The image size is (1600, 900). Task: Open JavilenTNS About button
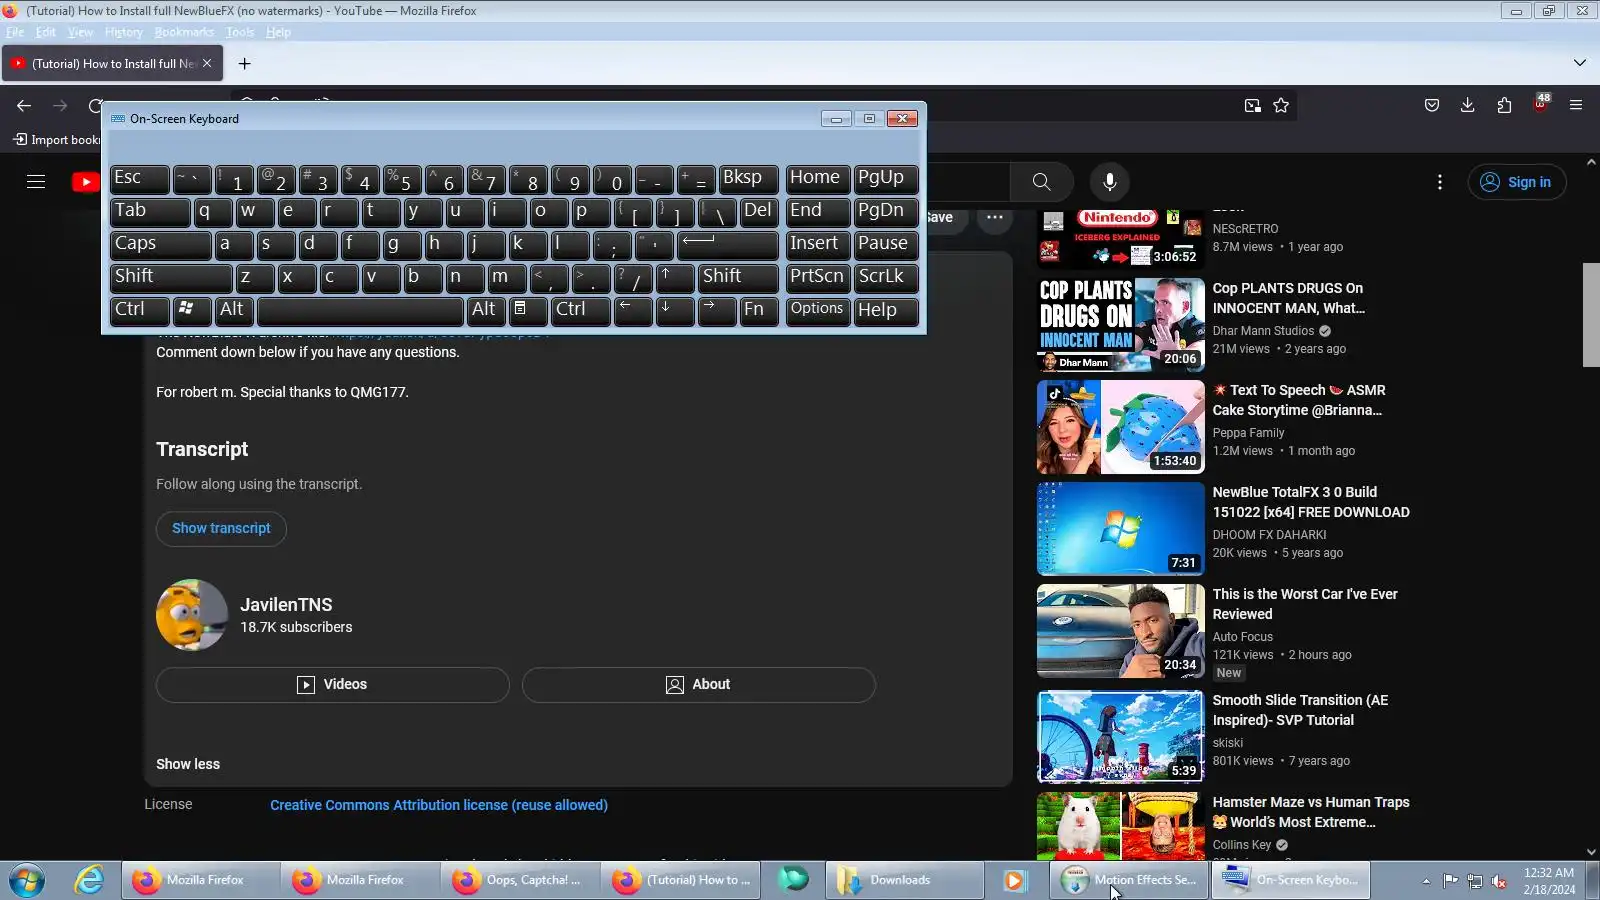[x=699, y=685]
